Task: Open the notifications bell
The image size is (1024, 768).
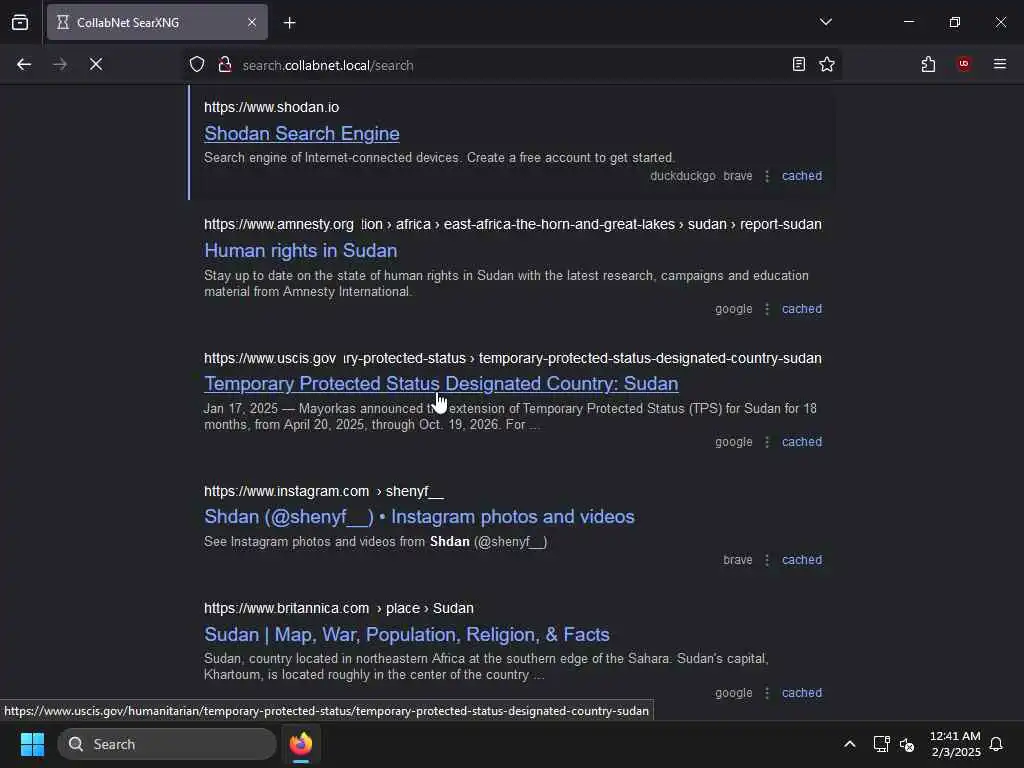Action: pyautogui.click(x=996, y=744)
